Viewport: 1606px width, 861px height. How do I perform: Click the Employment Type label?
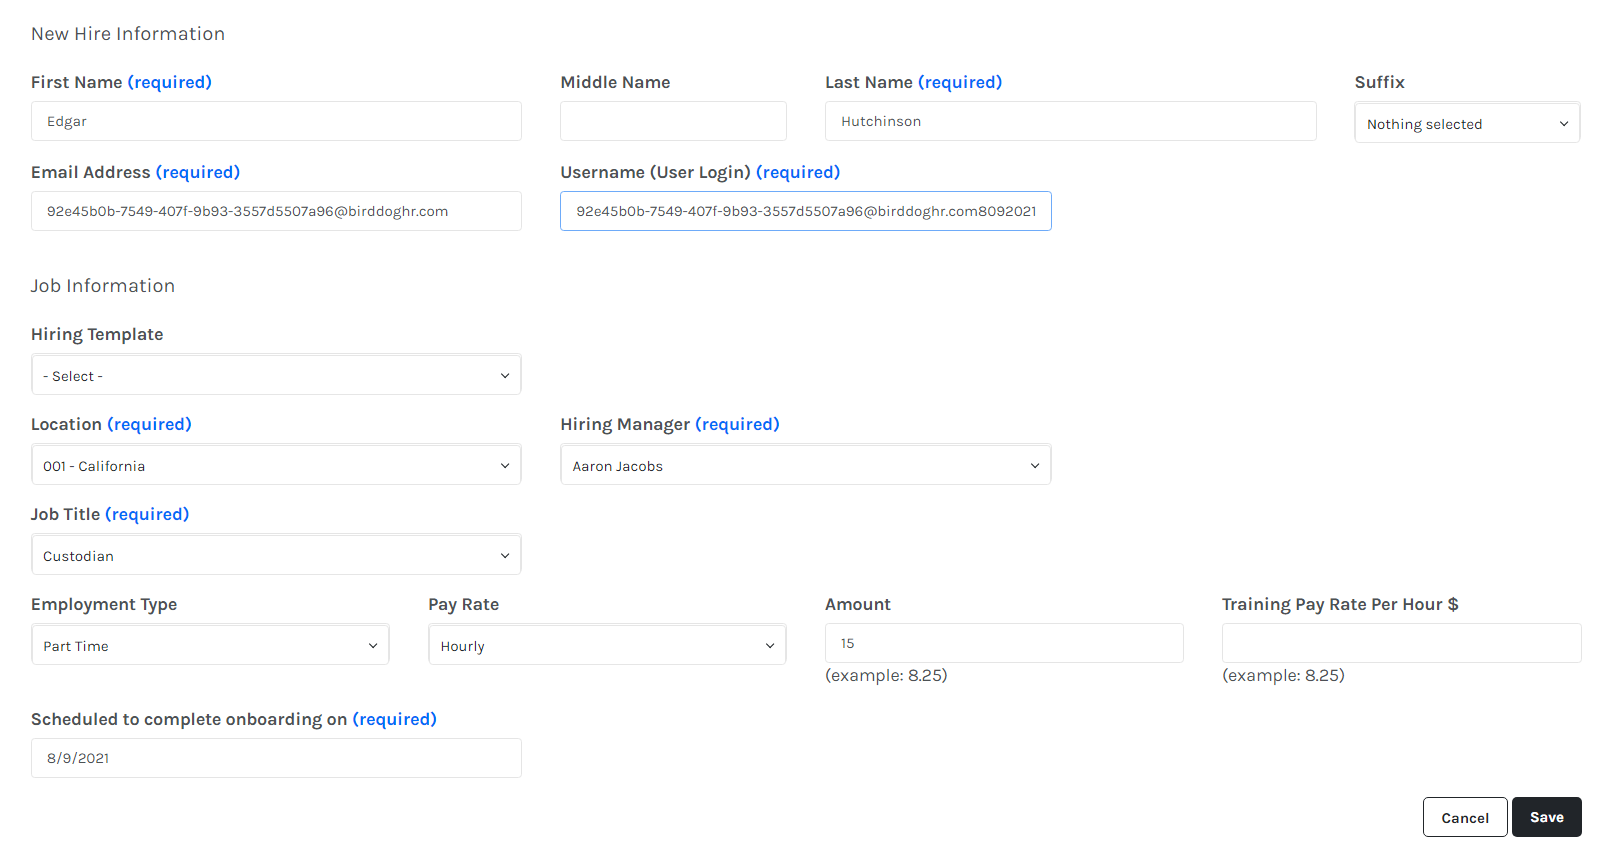click(x=104, y=604)
